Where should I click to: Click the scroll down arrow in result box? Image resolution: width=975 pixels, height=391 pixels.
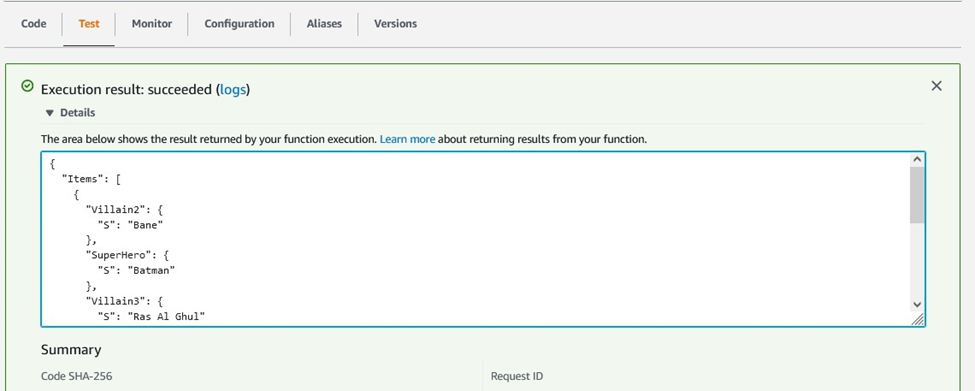(917, 304)
